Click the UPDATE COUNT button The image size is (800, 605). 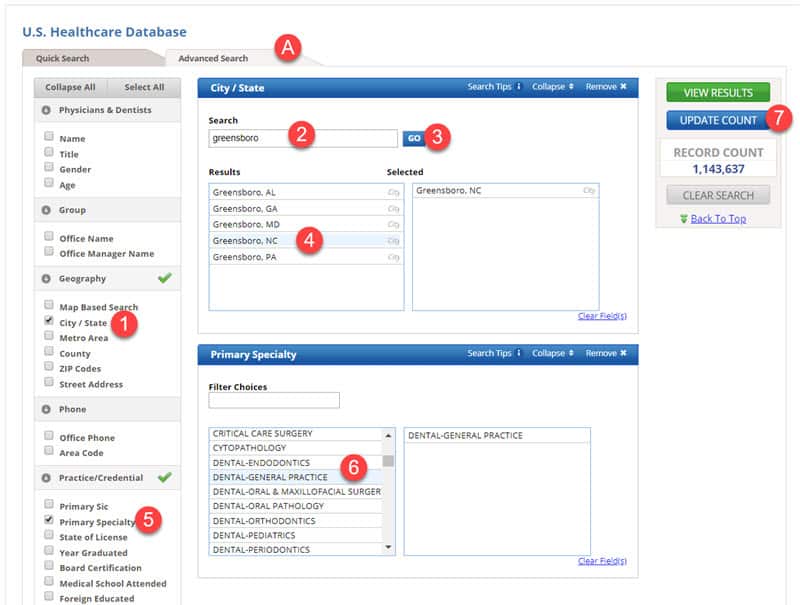point(718,120)
